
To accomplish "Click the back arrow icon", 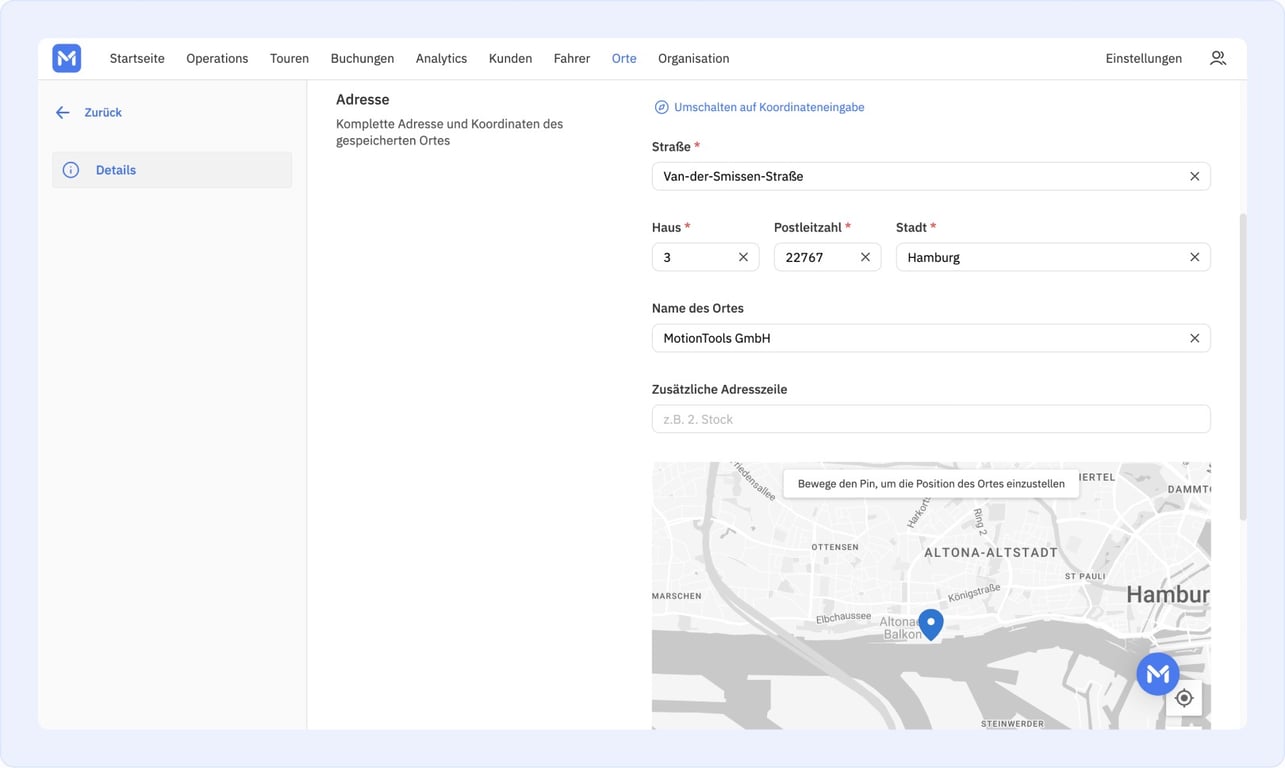I will pos(63,113).
